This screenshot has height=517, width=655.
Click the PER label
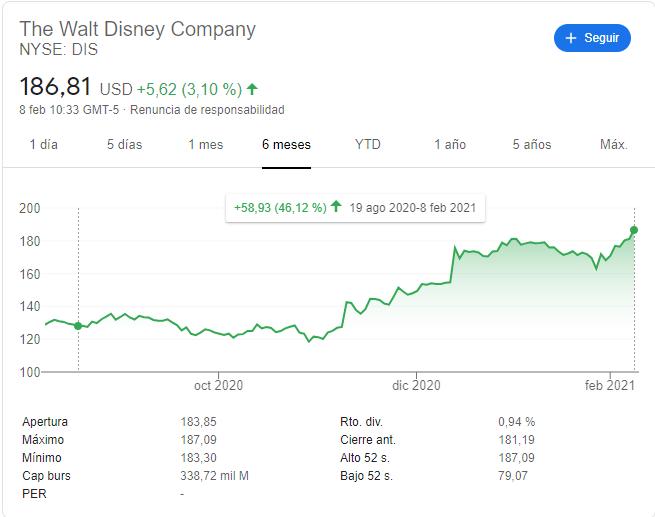[x=34, y=494]
